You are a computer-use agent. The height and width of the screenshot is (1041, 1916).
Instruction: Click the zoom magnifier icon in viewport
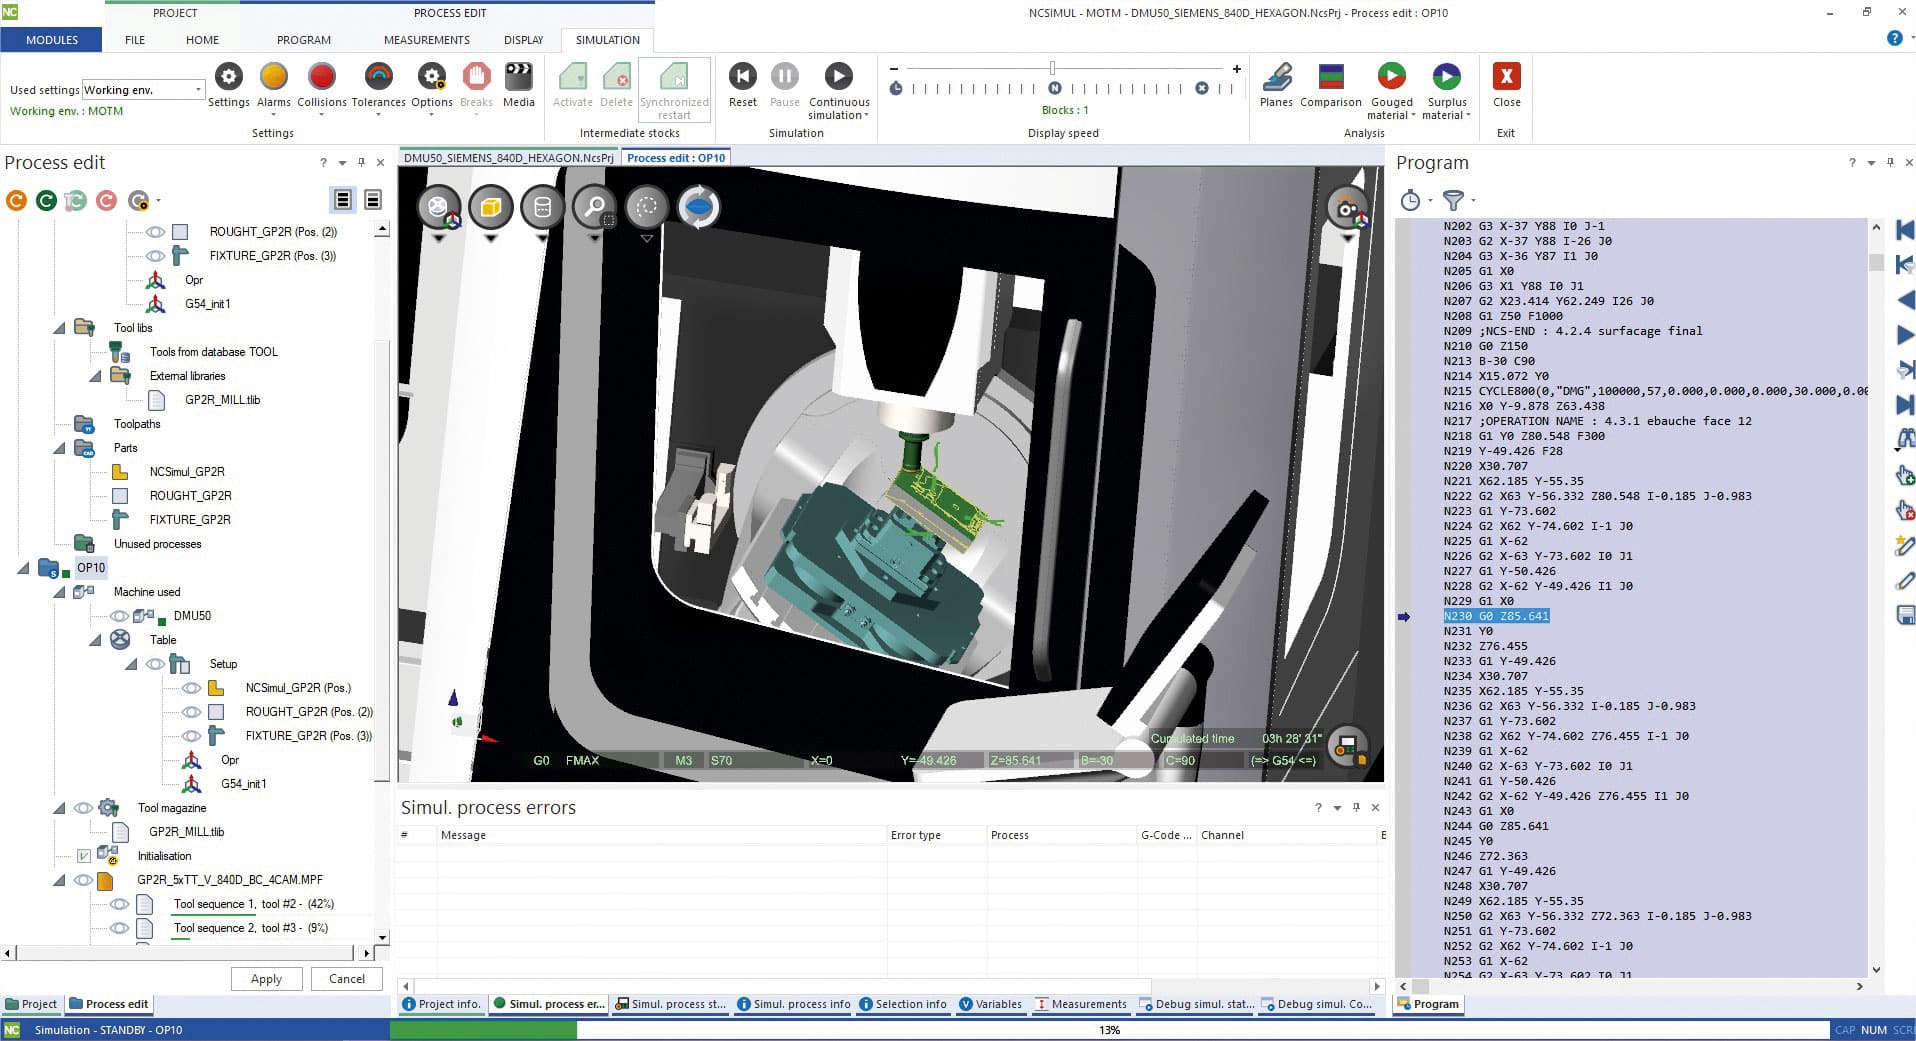[x=594, y=208]
